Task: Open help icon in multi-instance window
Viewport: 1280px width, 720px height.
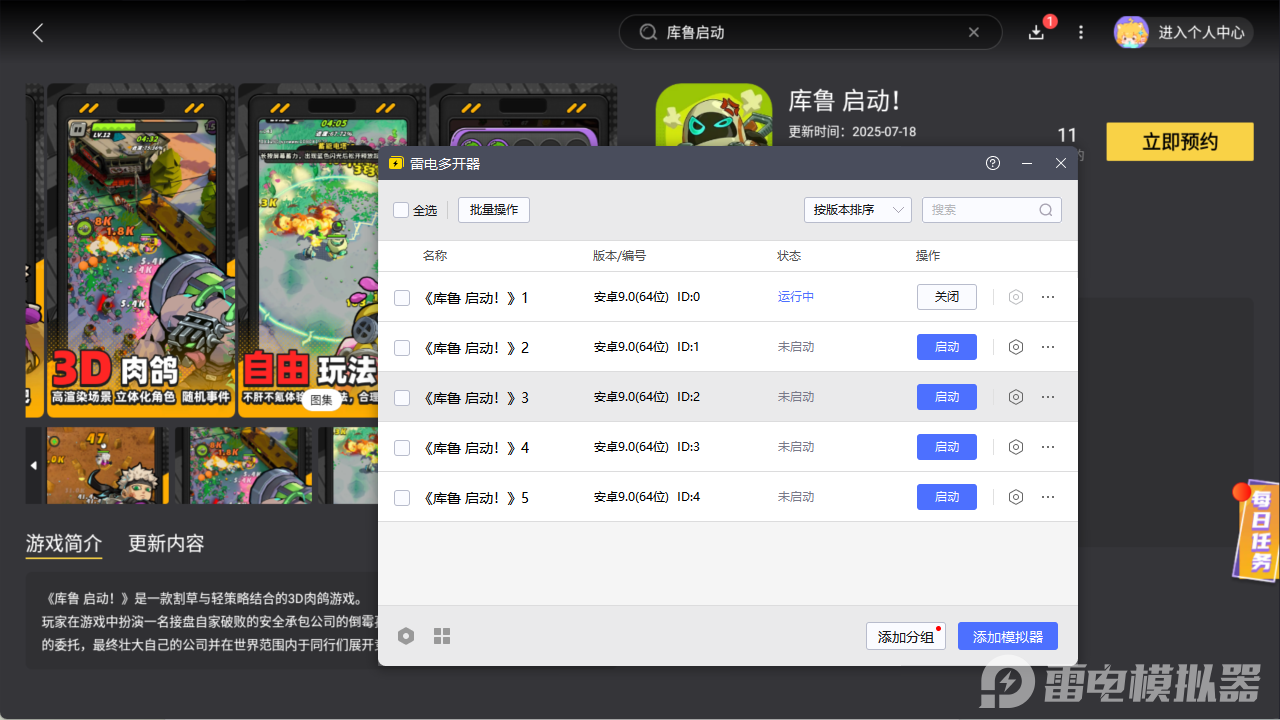Action: tap(993, 163)
